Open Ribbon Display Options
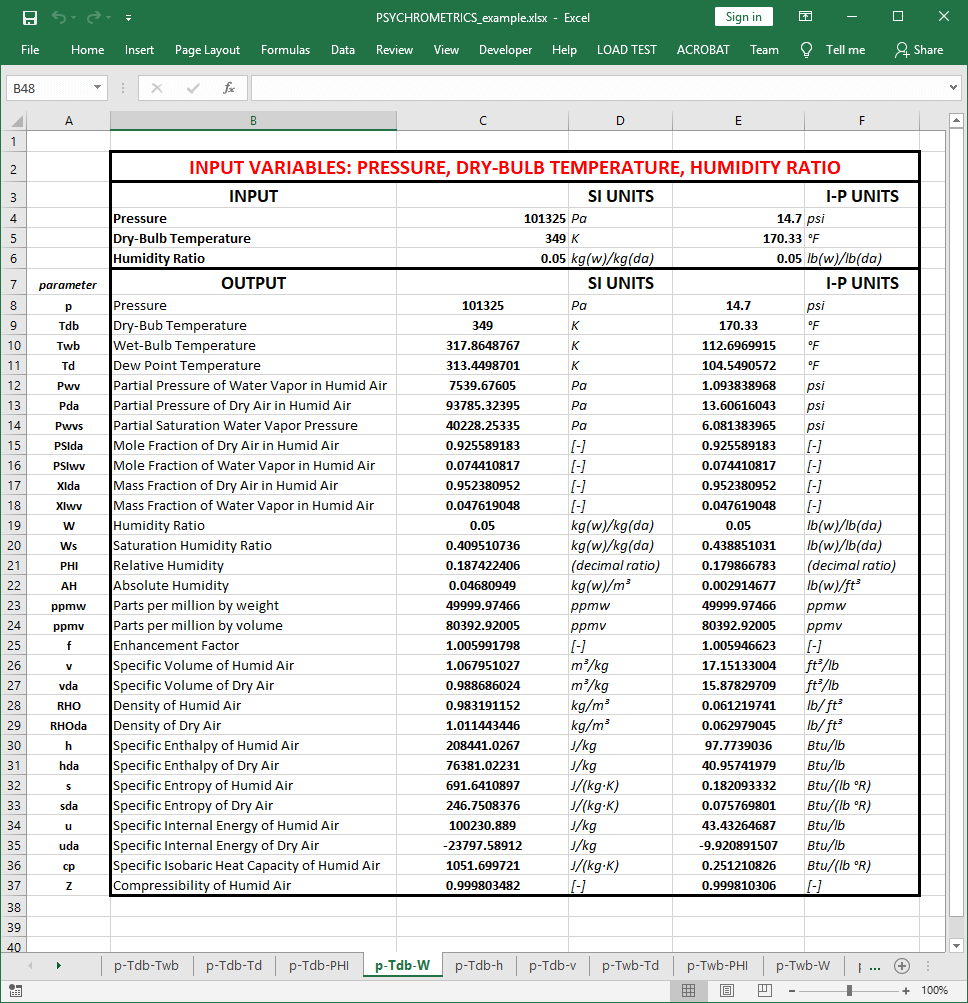Screen dimensions: 968x1003 point(807,17)
